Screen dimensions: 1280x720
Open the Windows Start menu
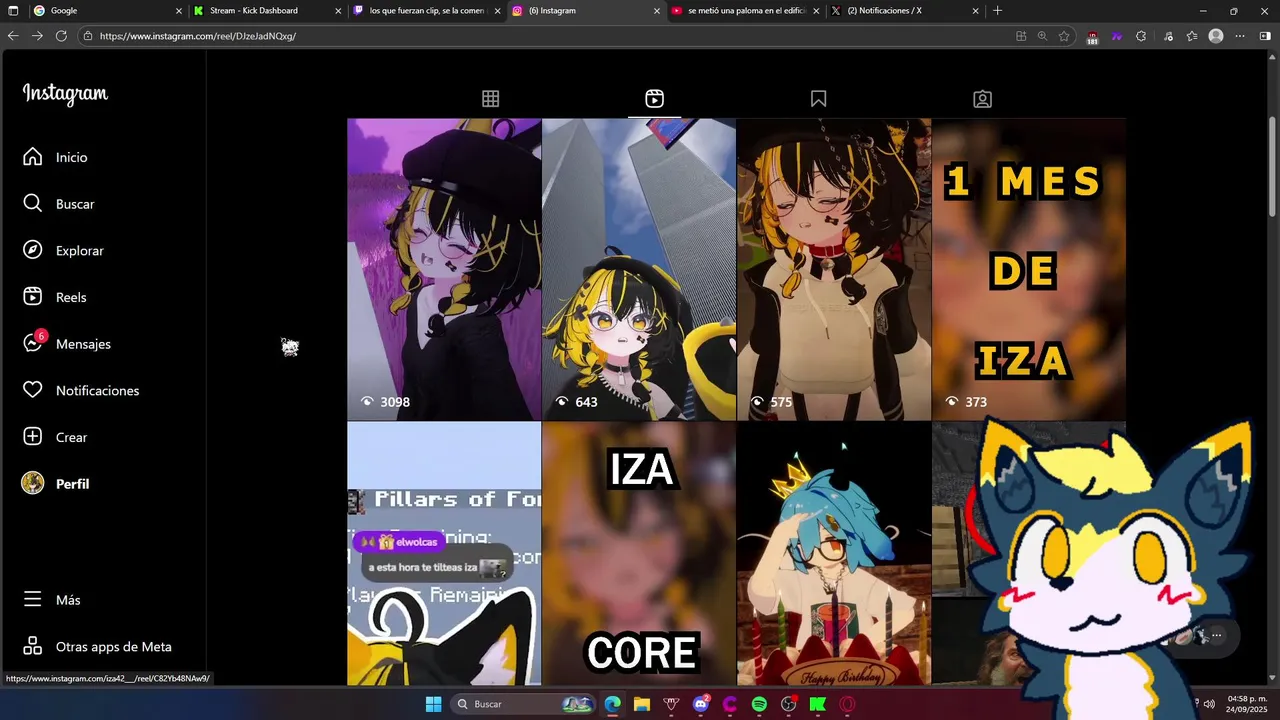433,704
